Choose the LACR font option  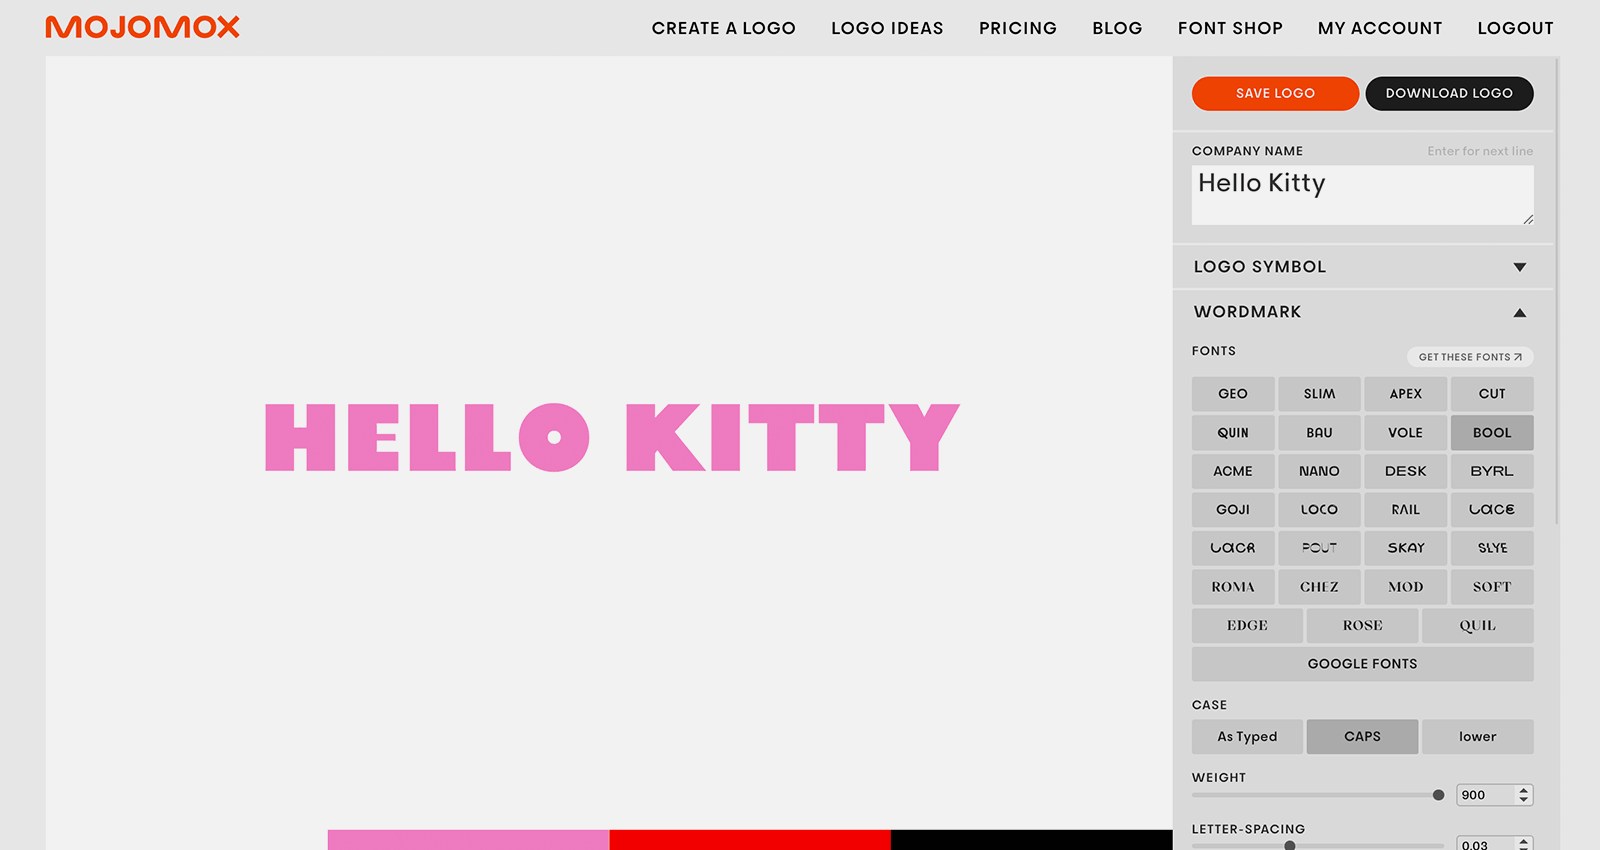1233,548
